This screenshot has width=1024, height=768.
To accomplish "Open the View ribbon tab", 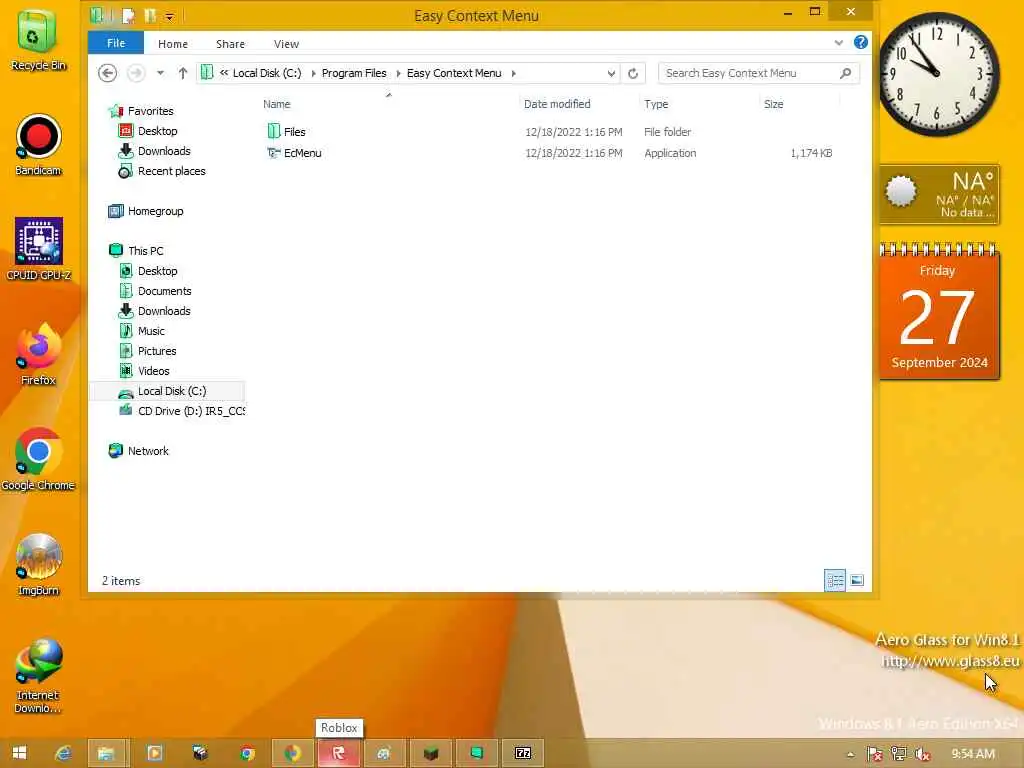I will (286, 44).
